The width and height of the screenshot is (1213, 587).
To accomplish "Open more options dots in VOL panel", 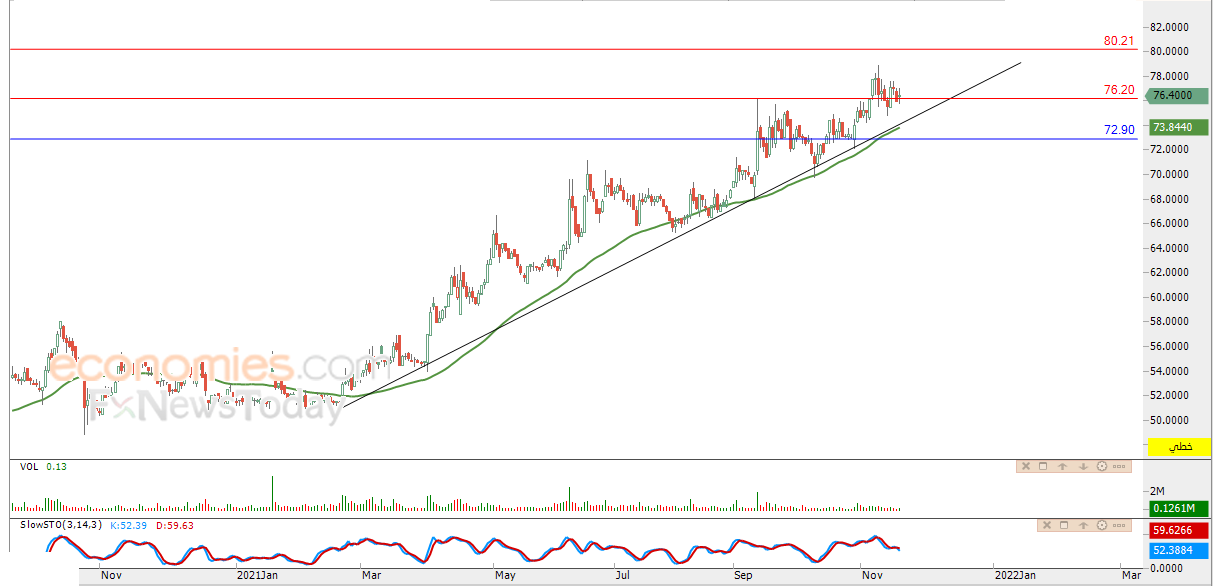I will pyautogui.click(x=1119, y=466).
